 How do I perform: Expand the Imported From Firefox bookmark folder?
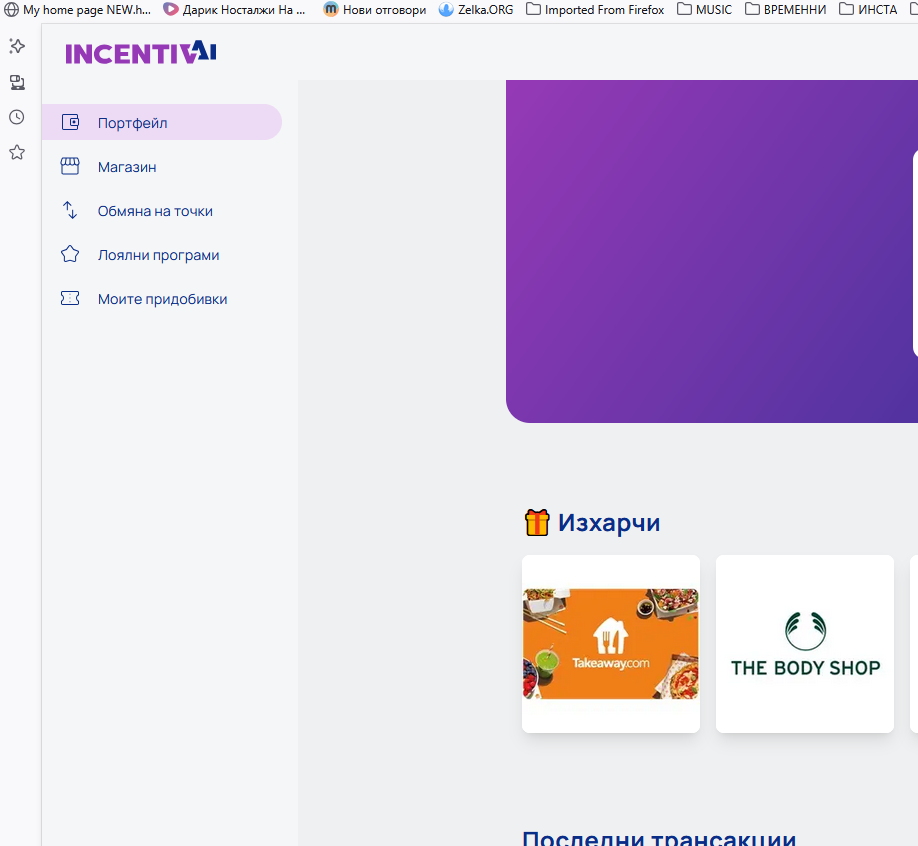click(x=595, y=10)
